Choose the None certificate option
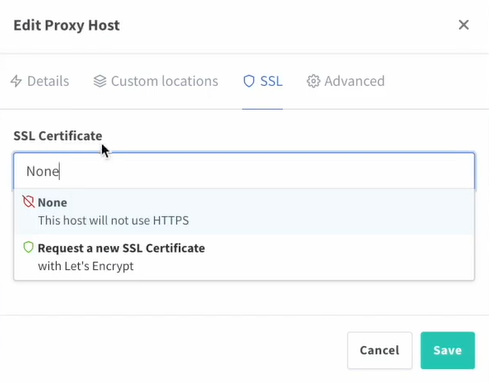Viewport: 489px width, 382px height. tap(244, 211)
